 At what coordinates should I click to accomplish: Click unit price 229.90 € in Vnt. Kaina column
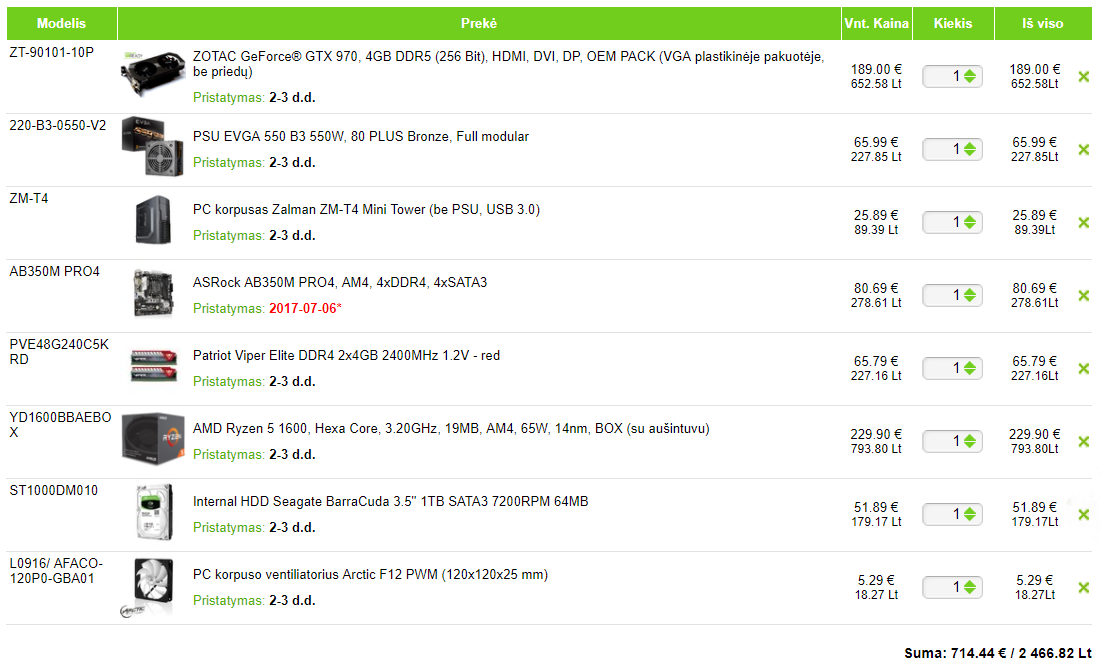point(876,434)
